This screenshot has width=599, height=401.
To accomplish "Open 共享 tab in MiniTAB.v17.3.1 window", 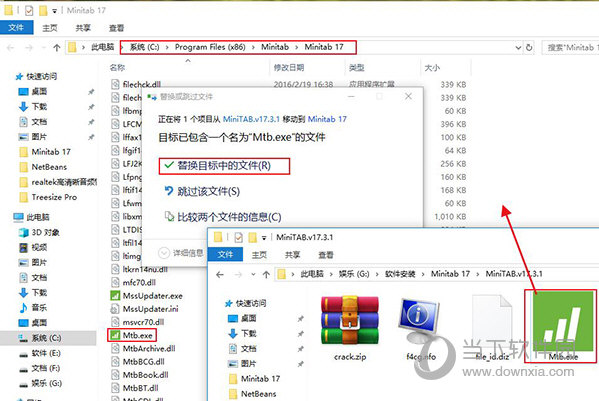I will point(292,255).
